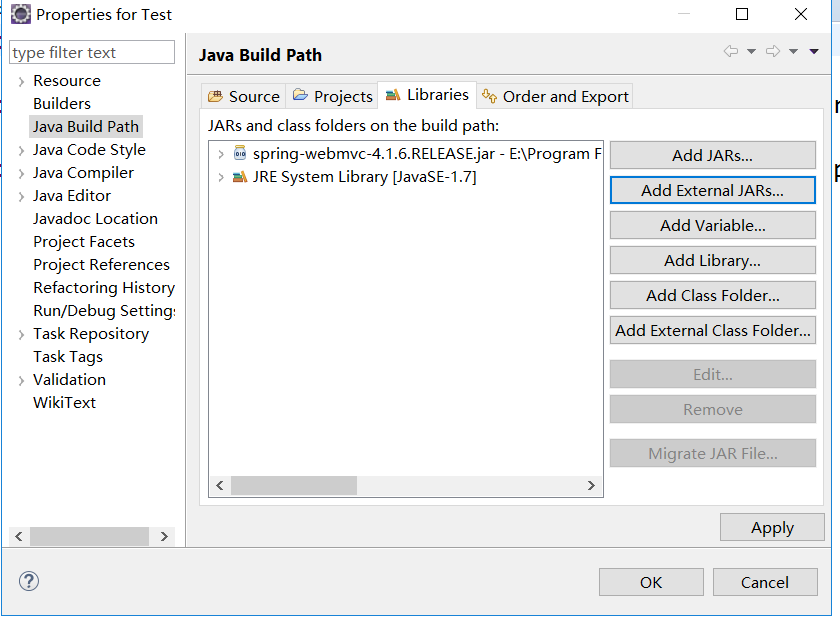Screen dimensions: 840x621
Task: Dismiss dialog with Cancel button
Action: [x=765, y=582]
